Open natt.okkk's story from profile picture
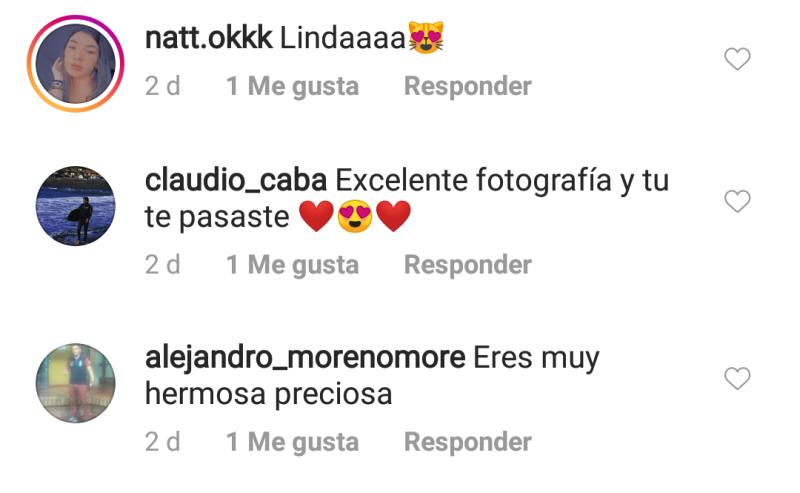Screen dimensions: 800x493 pyautogui.click(x=76, y=63)
